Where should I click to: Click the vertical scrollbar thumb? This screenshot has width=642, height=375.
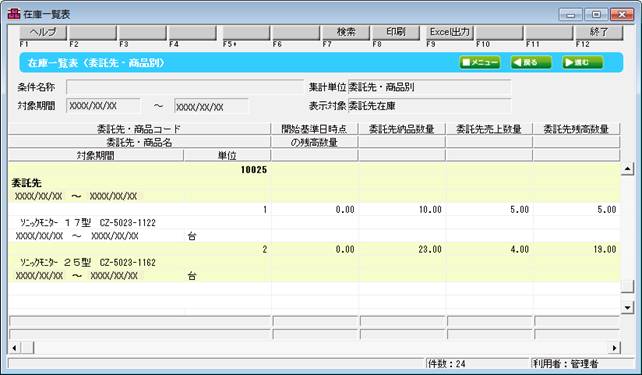tap(627, 286)
